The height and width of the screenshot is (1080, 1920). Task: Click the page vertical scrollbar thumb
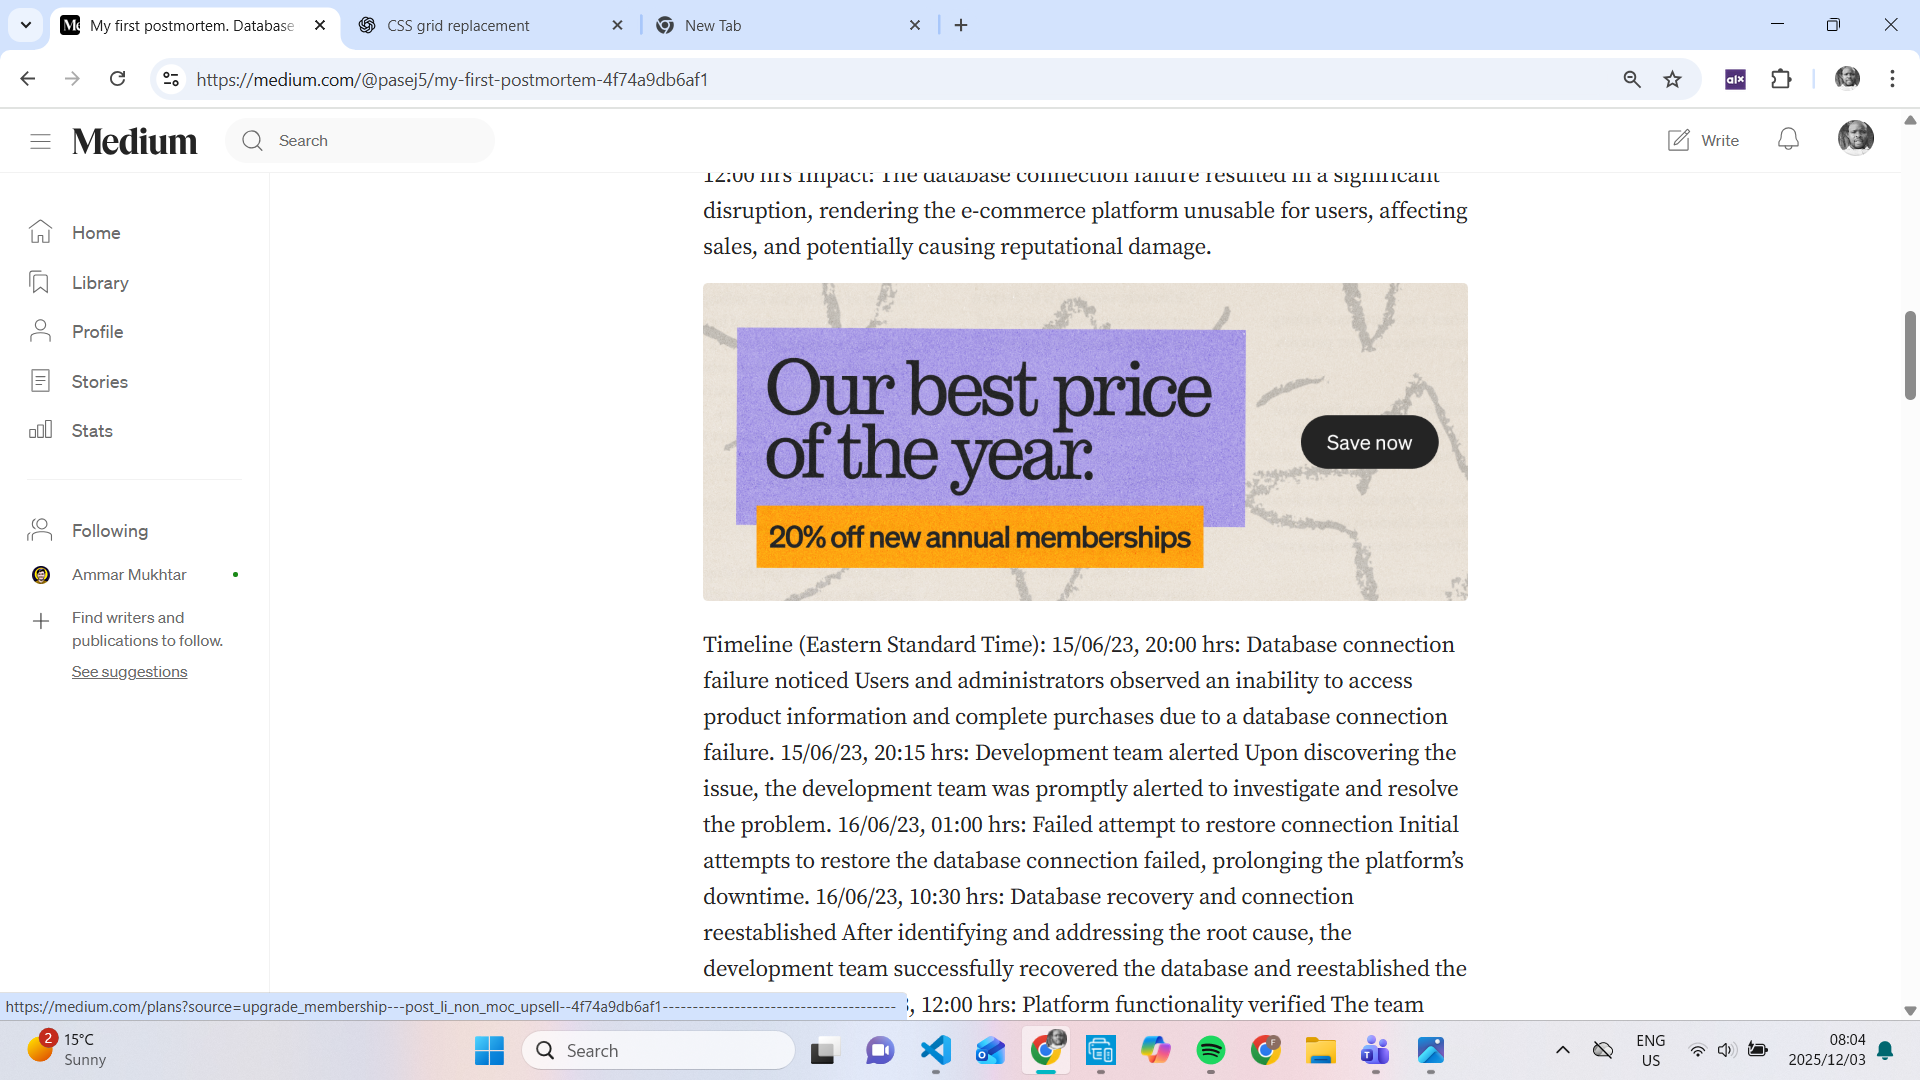[x=1909, y=355]
